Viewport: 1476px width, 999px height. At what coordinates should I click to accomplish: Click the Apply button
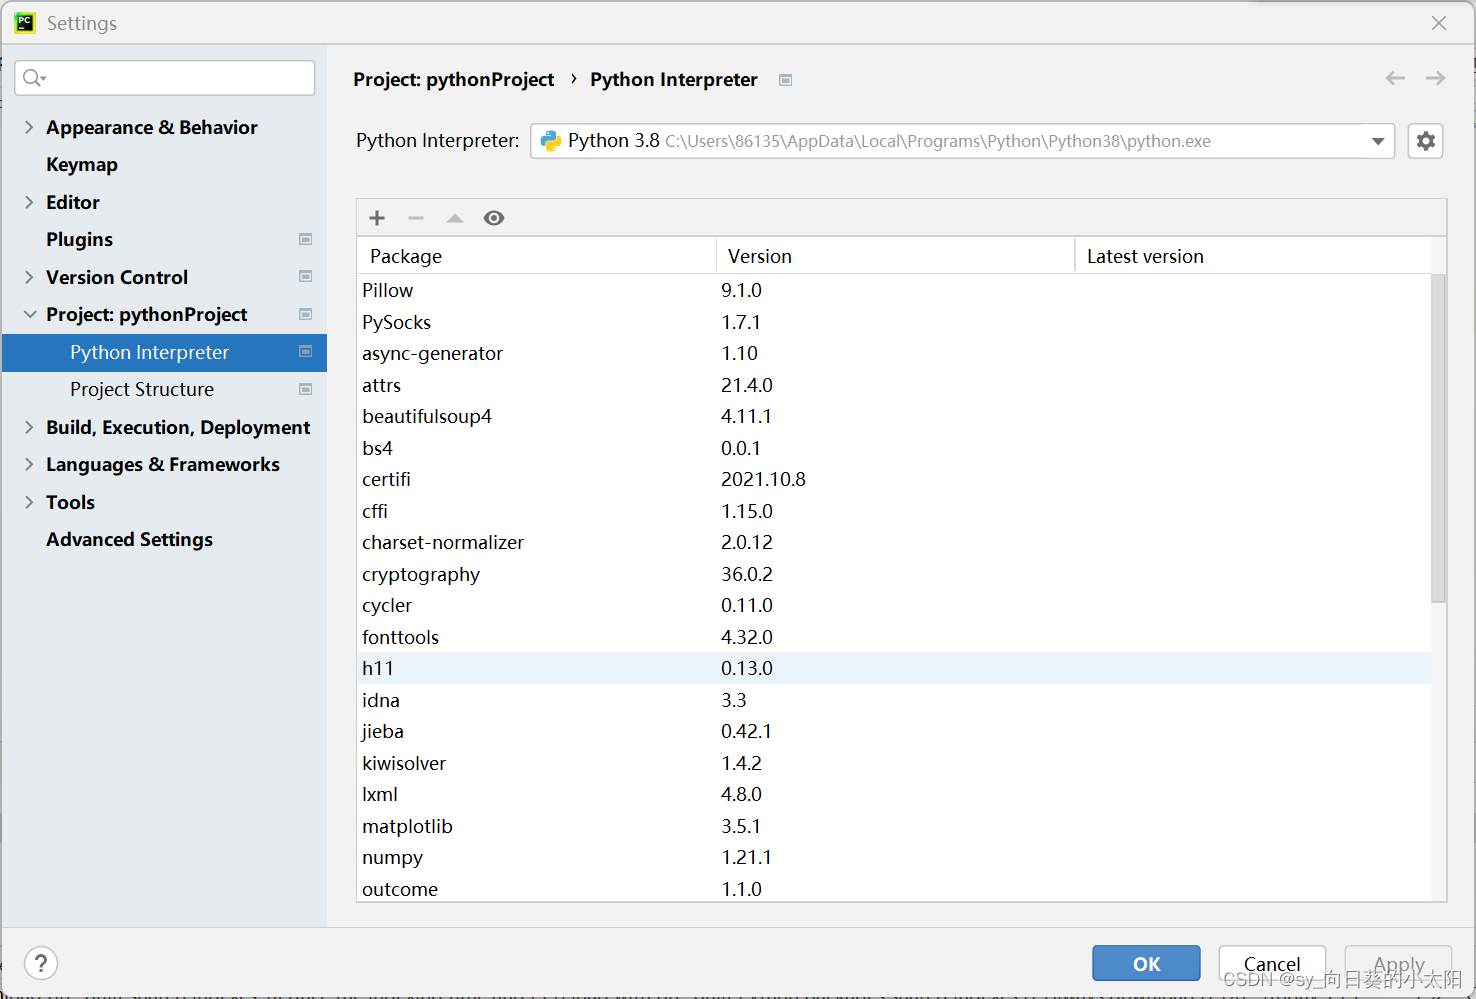[x=1398, y=964]
